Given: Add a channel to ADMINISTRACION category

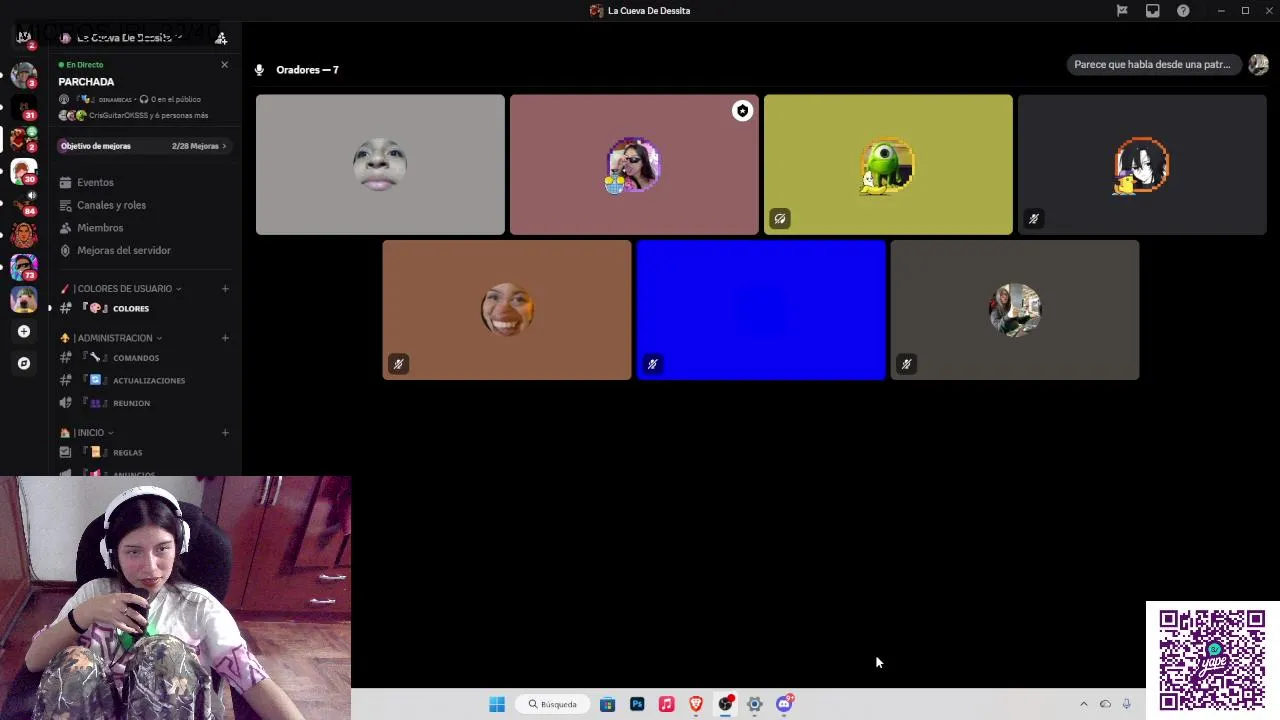Looking at the screenshot, I should (225, 338).
